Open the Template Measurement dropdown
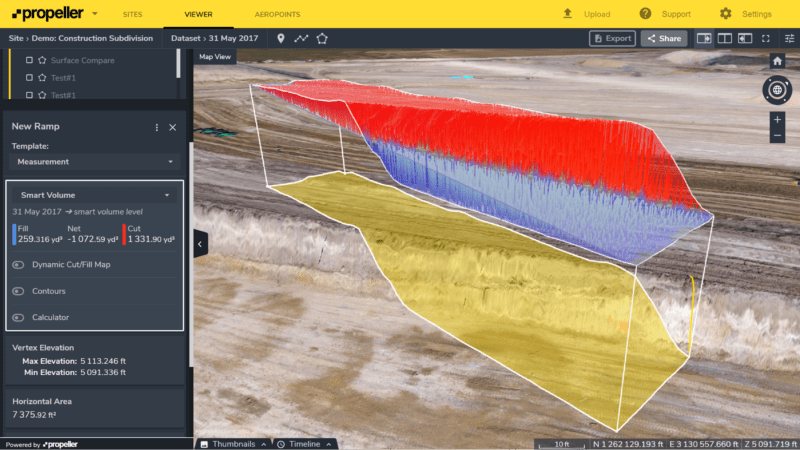 [x=94, y=162]
